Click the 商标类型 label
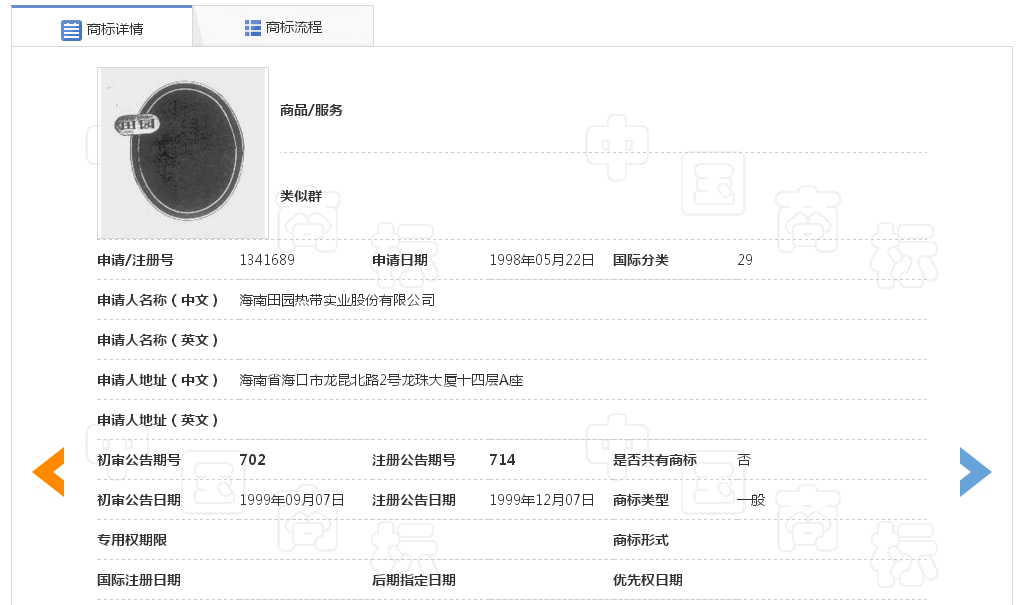The height and width of the screenshot is (605, 1017). (x=641, y=500)
